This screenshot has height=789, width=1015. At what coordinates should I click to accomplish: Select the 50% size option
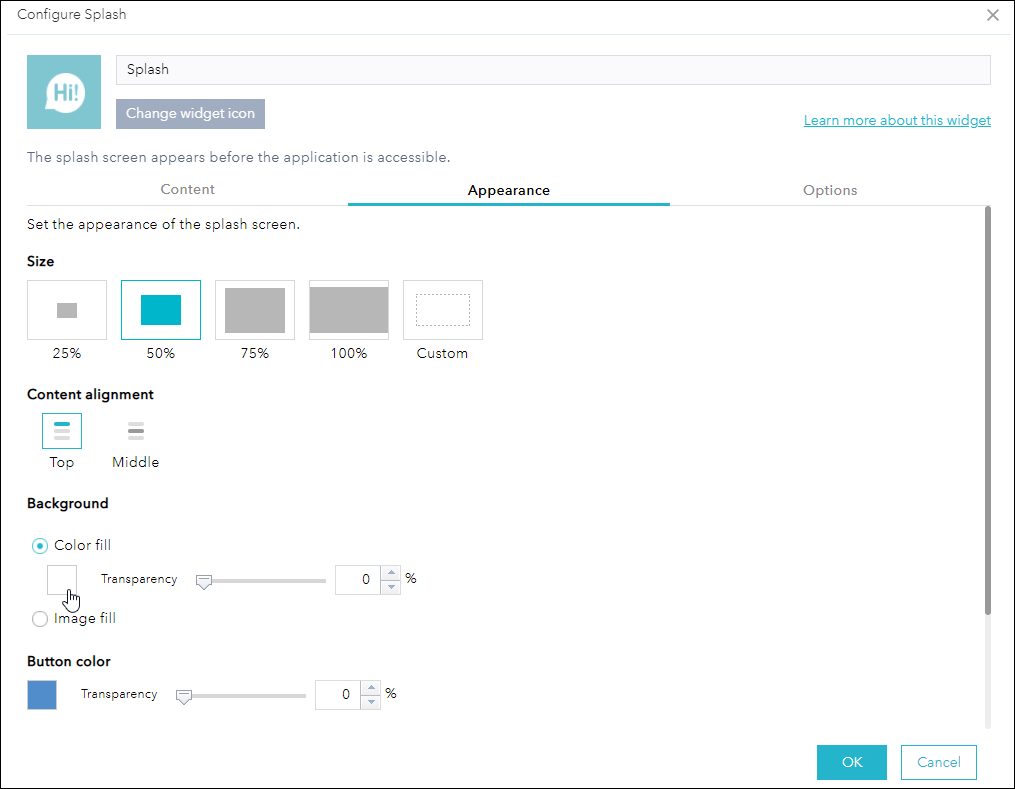click(161, 310)
